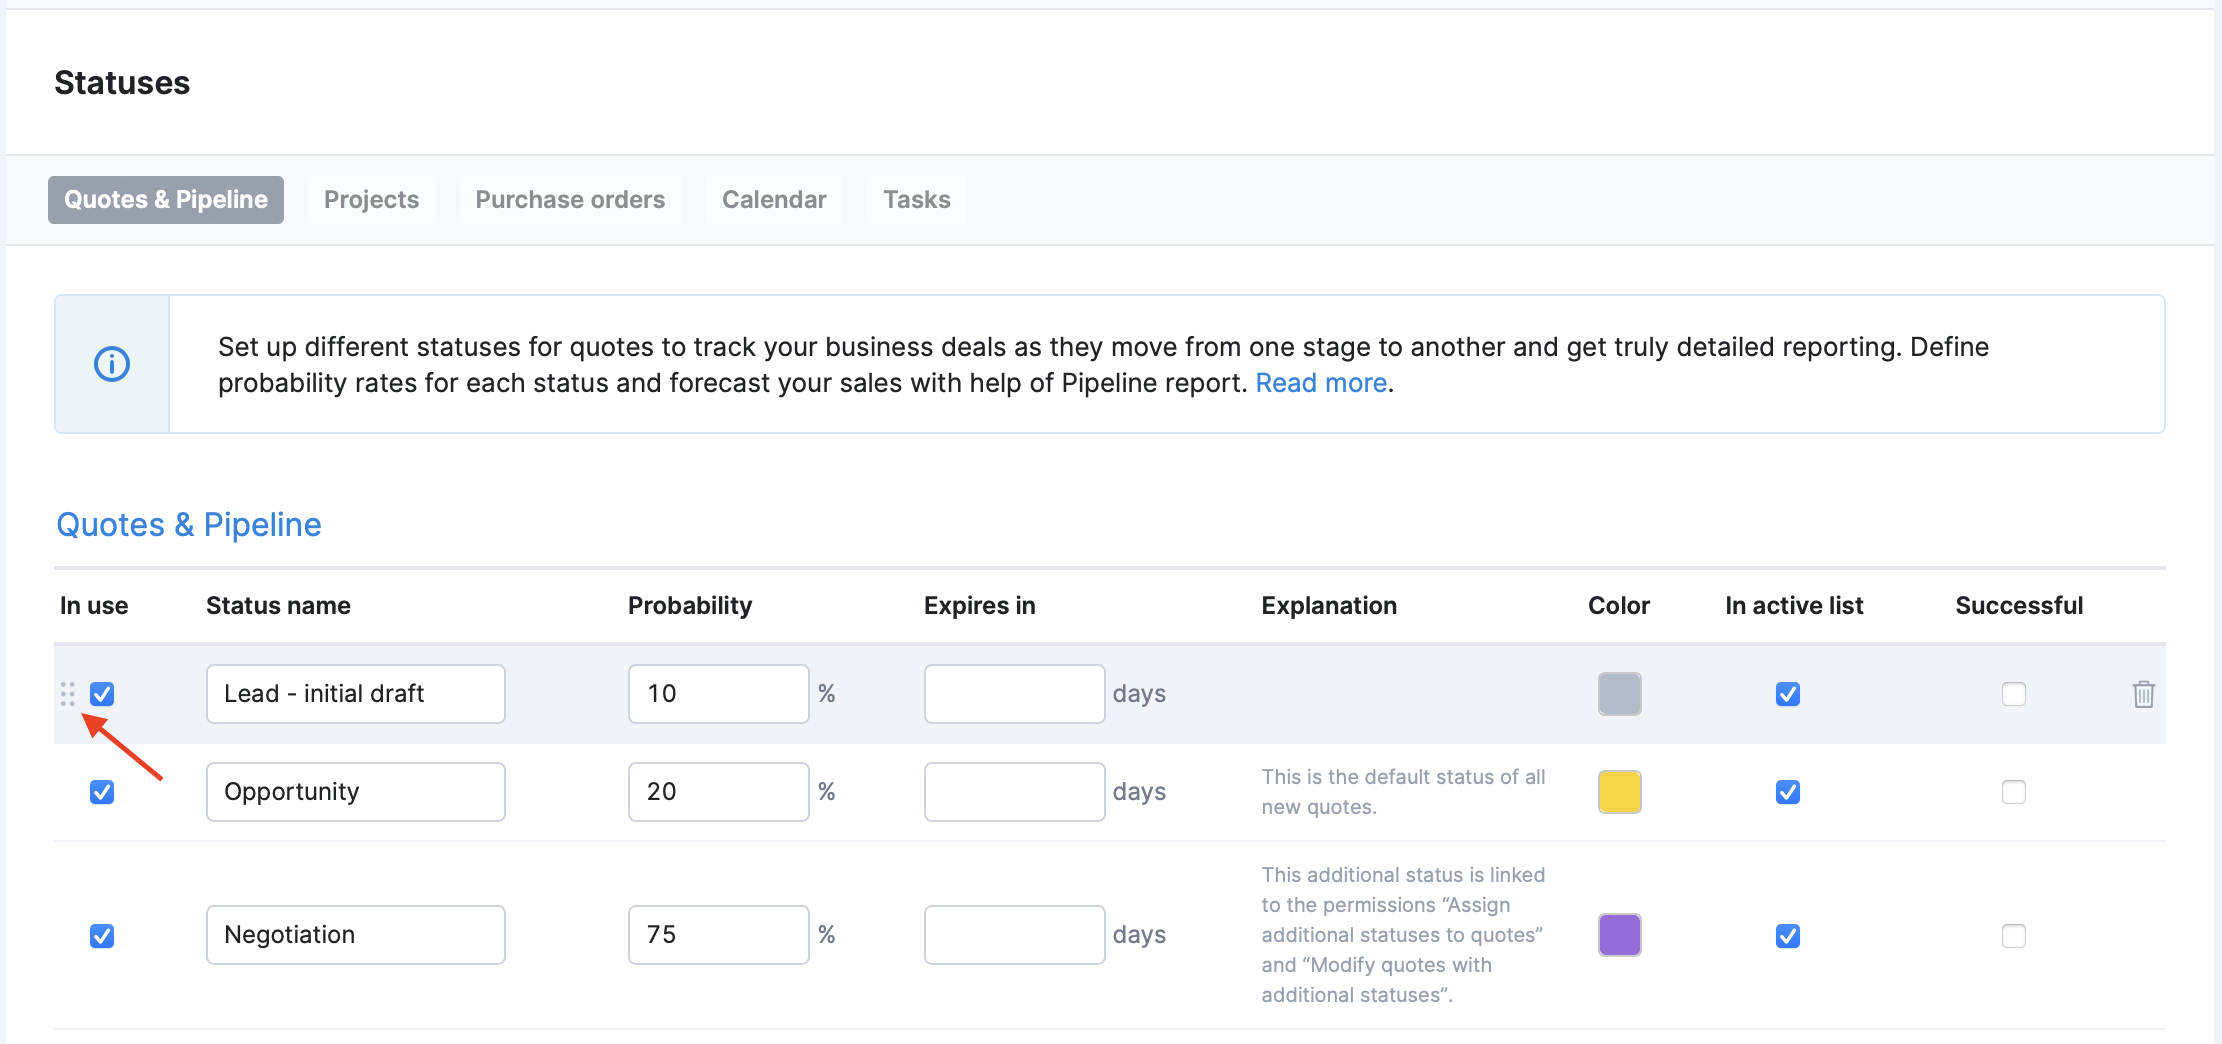Viewport: 2222px width, 1044px height.
Task: Open the Quotes & Pipeline tab
Action: 166,200
